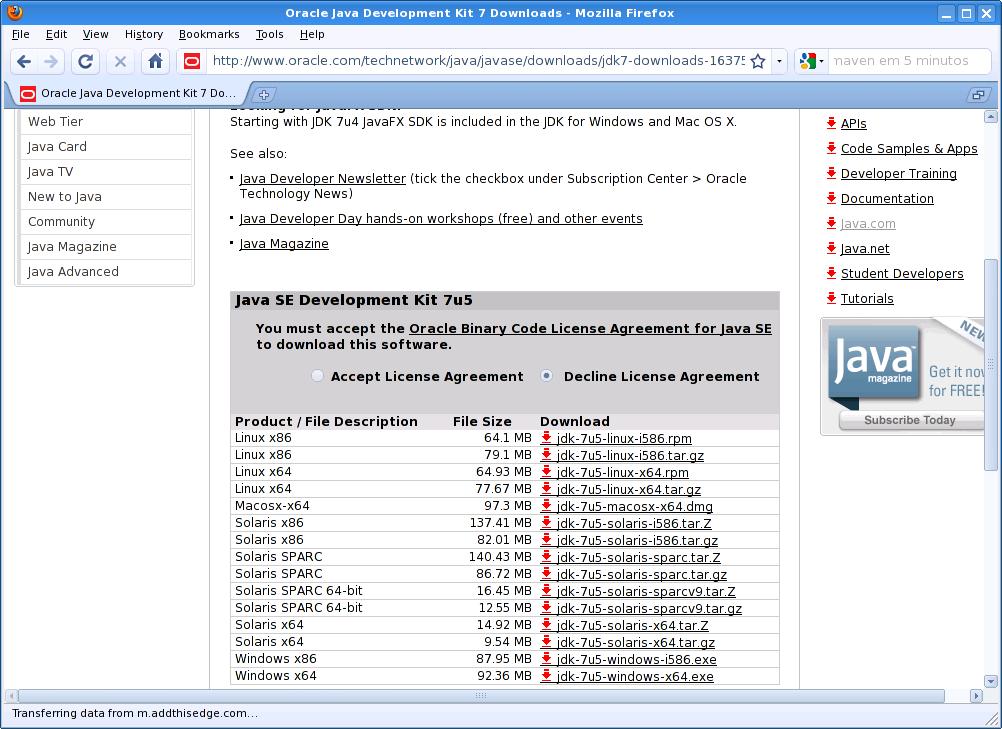Screen dimensions: 1002x729
Task: Click the Subscribe Today button
Action: (x=911, y=420)
